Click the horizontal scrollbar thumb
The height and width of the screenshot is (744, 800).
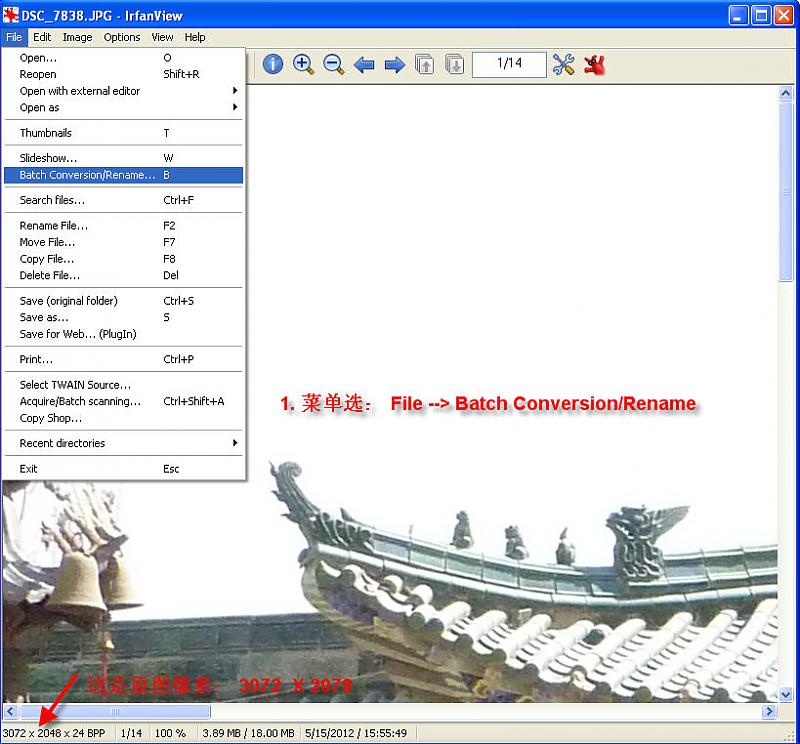point(115,712)
